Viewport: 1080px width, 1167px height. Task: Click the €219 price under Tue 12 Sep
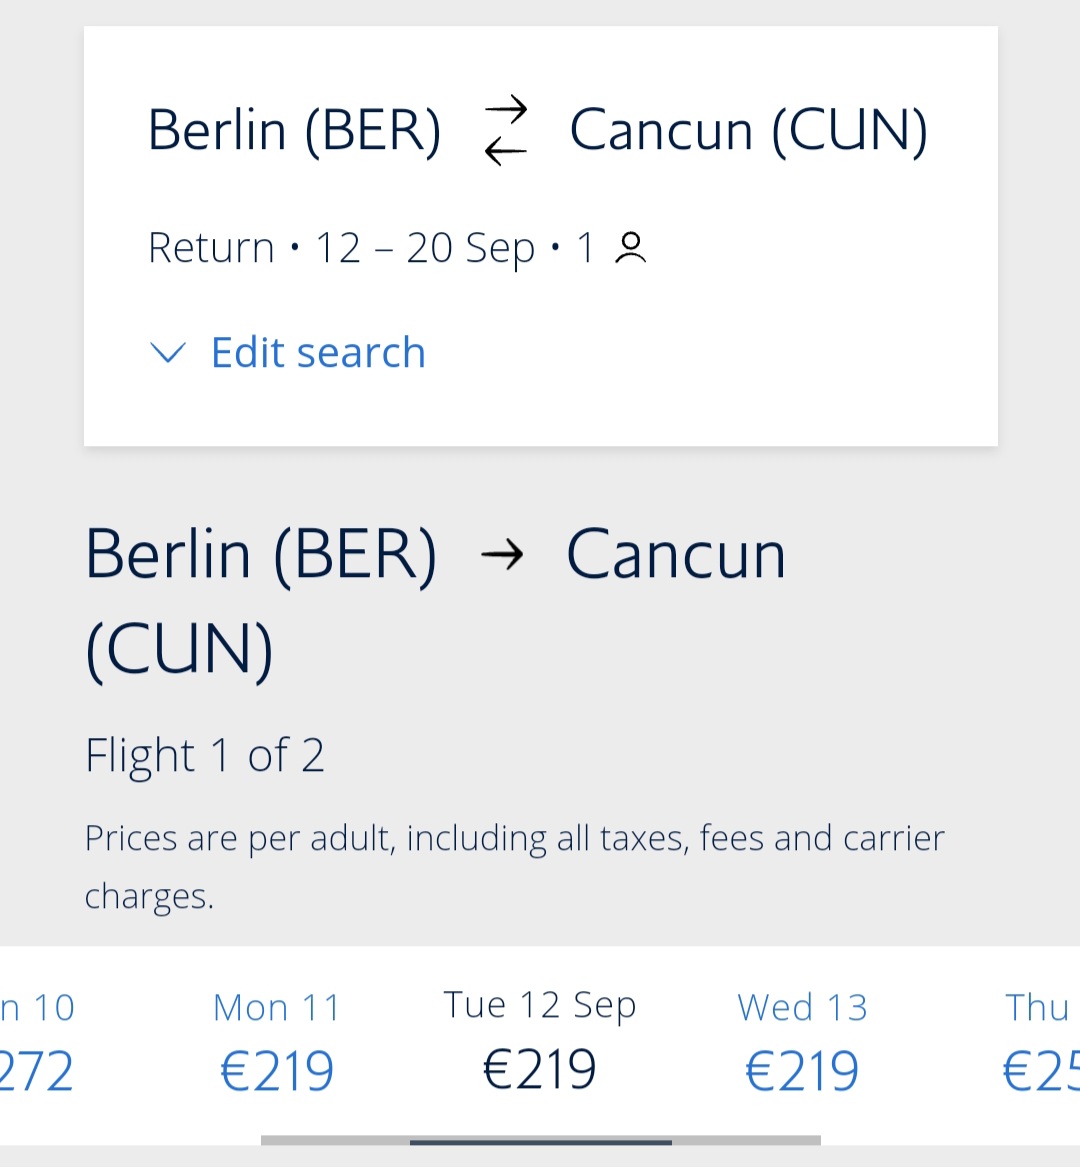[540, 1070]
